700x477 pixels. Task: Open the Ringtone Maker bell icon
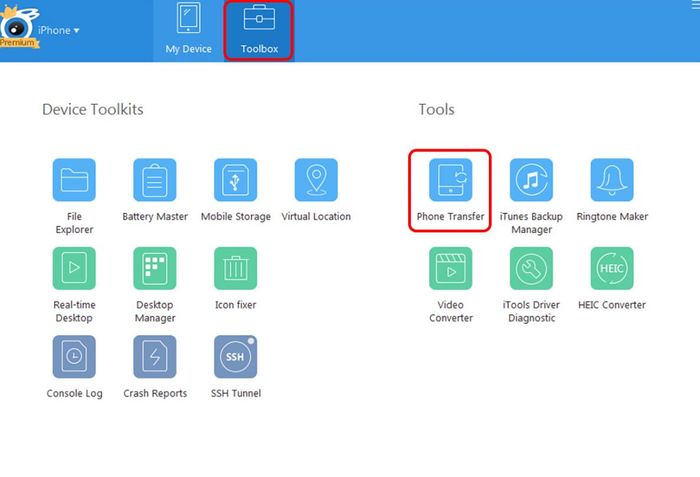coord(612,180)
